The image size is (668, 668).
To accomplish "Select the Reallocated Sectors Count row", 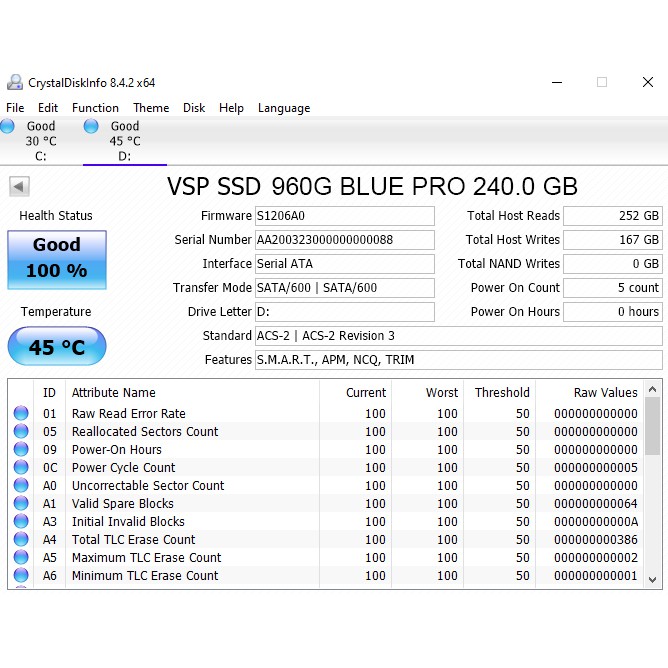I will (x=145, y=432).
